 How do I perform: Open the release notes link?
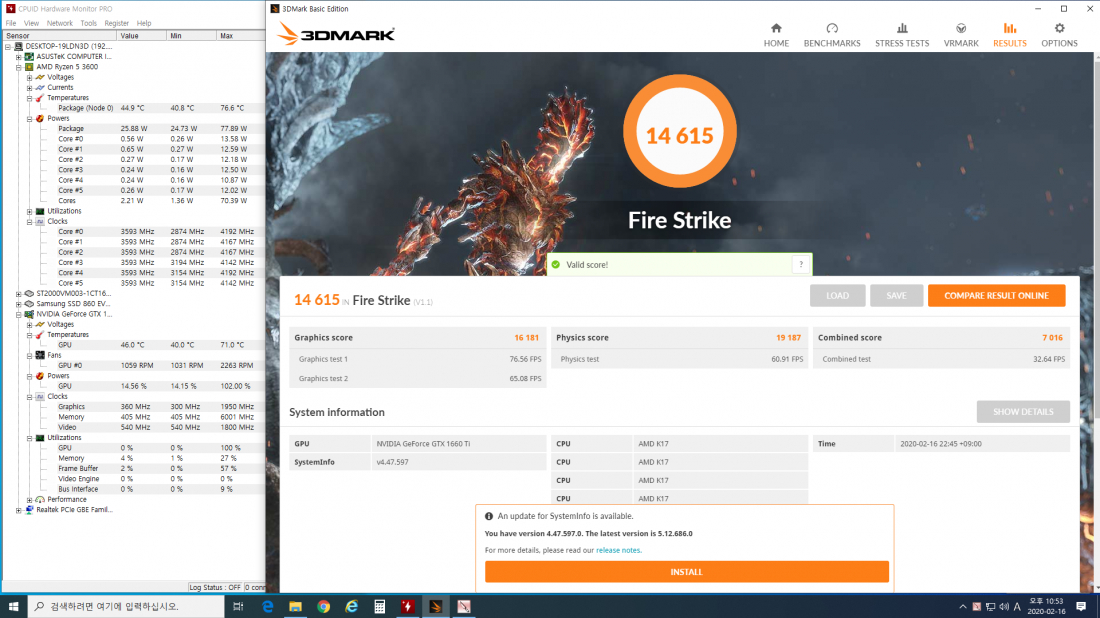click(618, 549)
